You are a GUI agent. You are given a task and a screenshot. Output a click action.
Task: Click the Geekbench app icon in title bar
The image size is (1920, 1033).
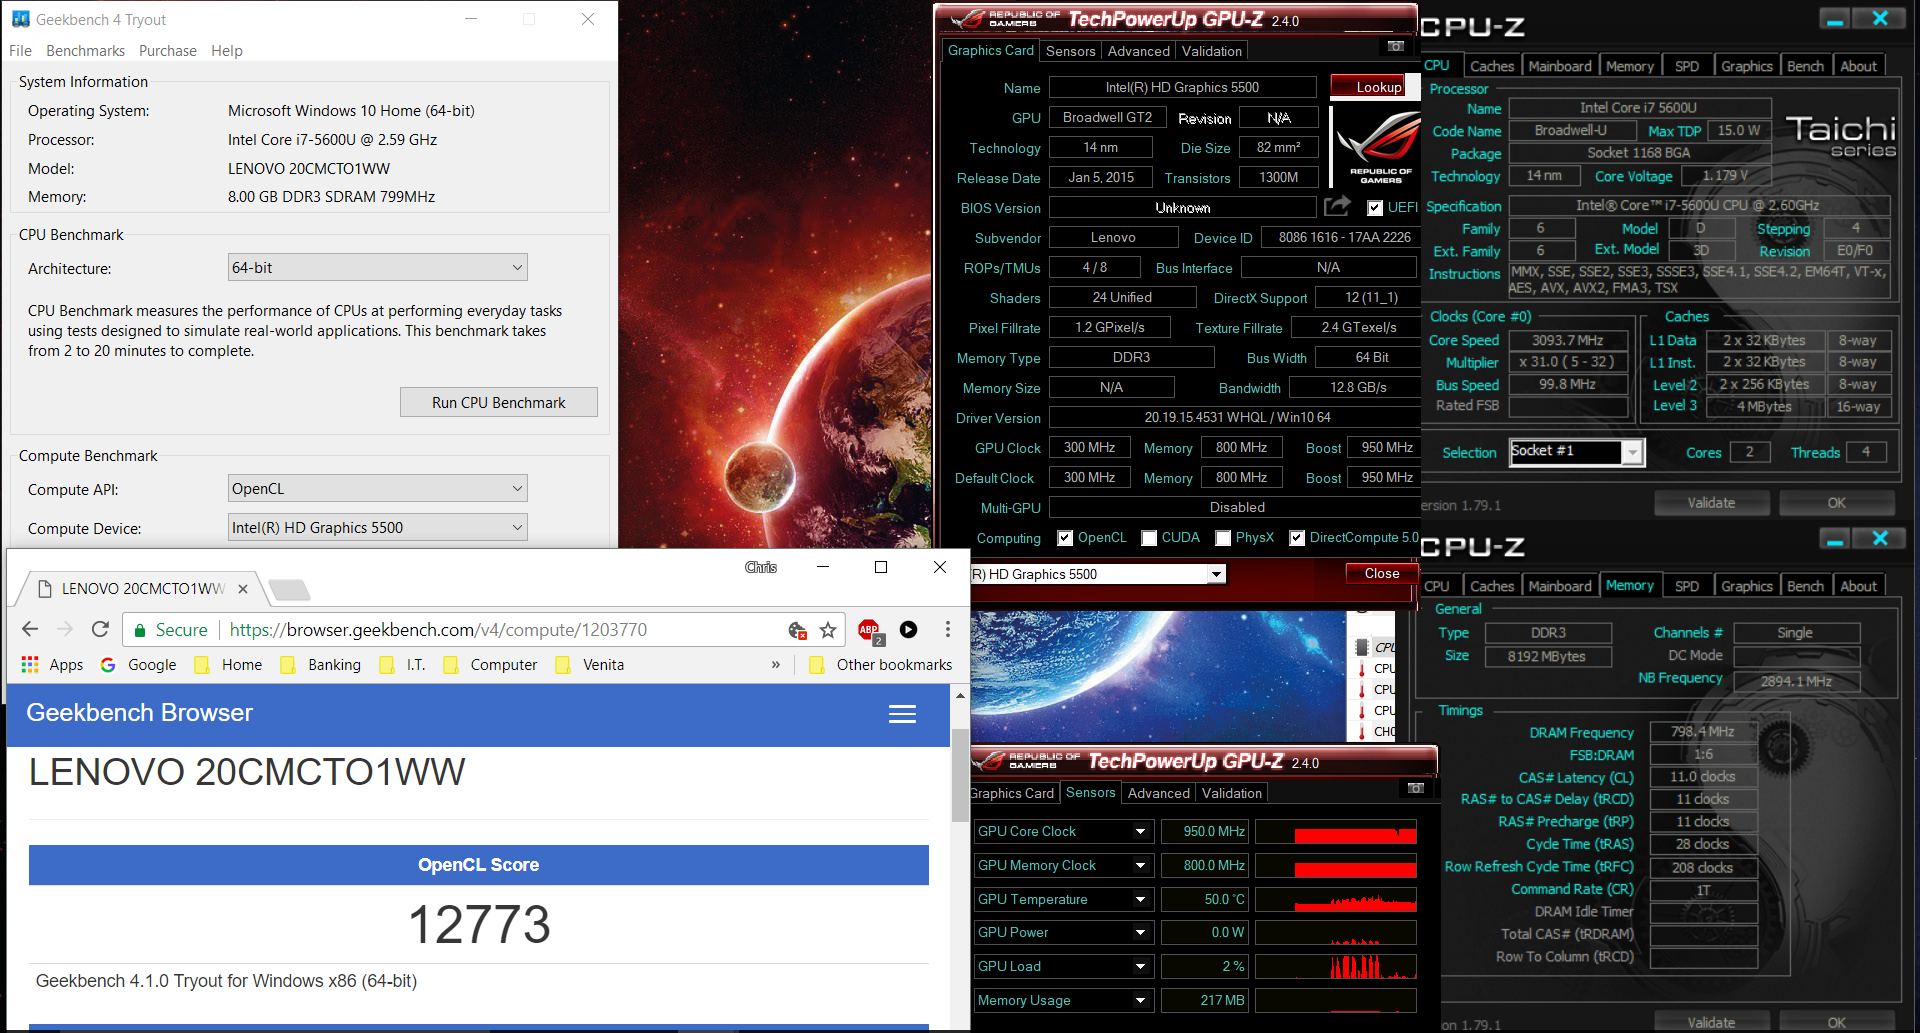(20, 19)
